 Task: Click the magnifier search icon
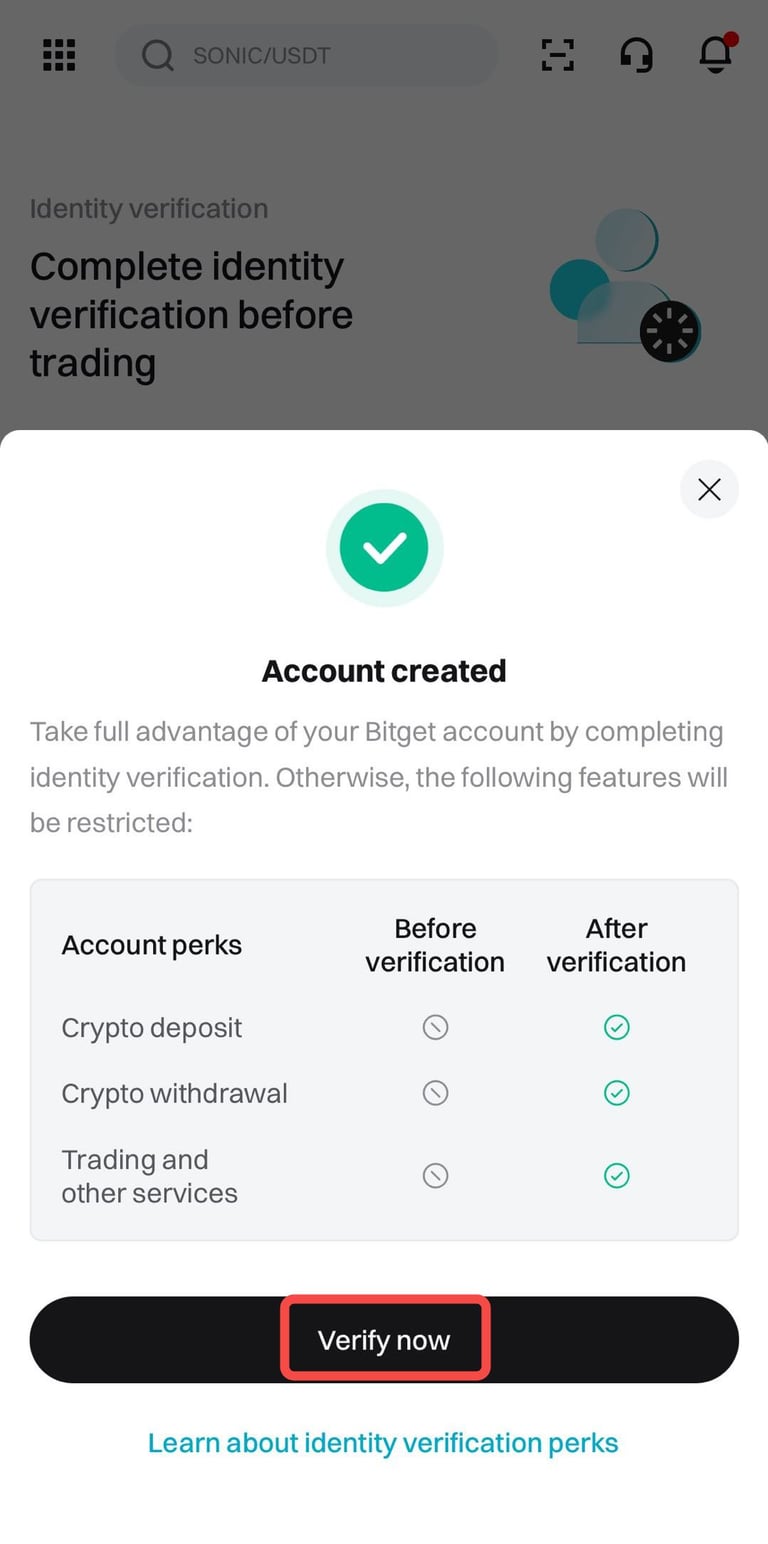(157, 55)
